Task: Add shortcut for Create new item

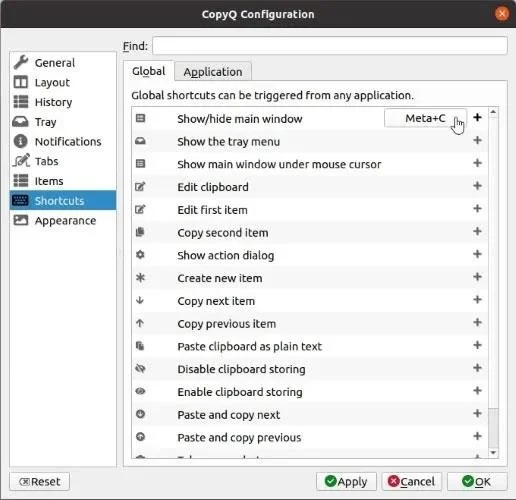Action: pyautogui.click(x=477, y=277)
